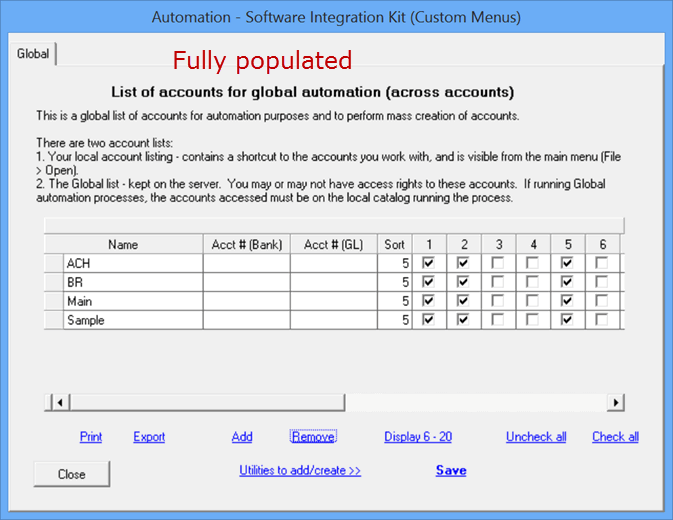Click the Print link
673x520 pixels.
tap(91, 437)
